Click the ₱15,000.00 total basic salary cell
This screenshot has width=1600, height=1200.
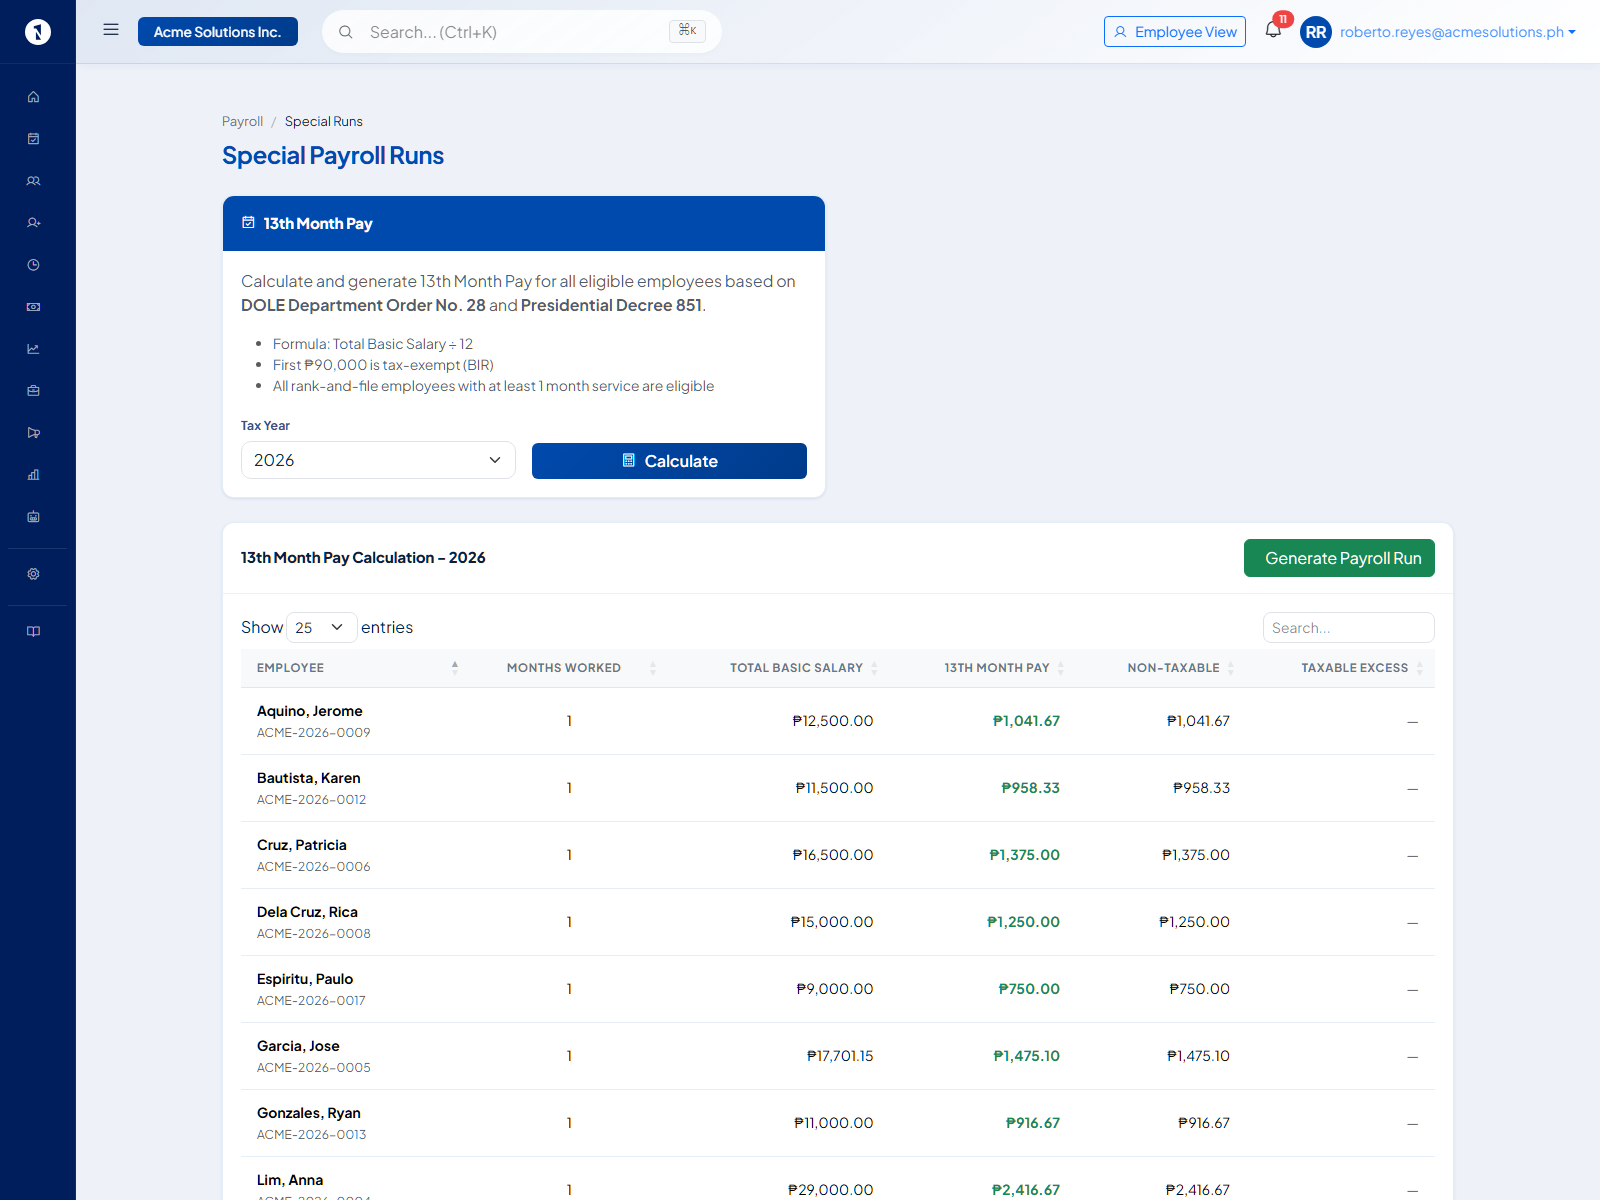tap(832, 922)
